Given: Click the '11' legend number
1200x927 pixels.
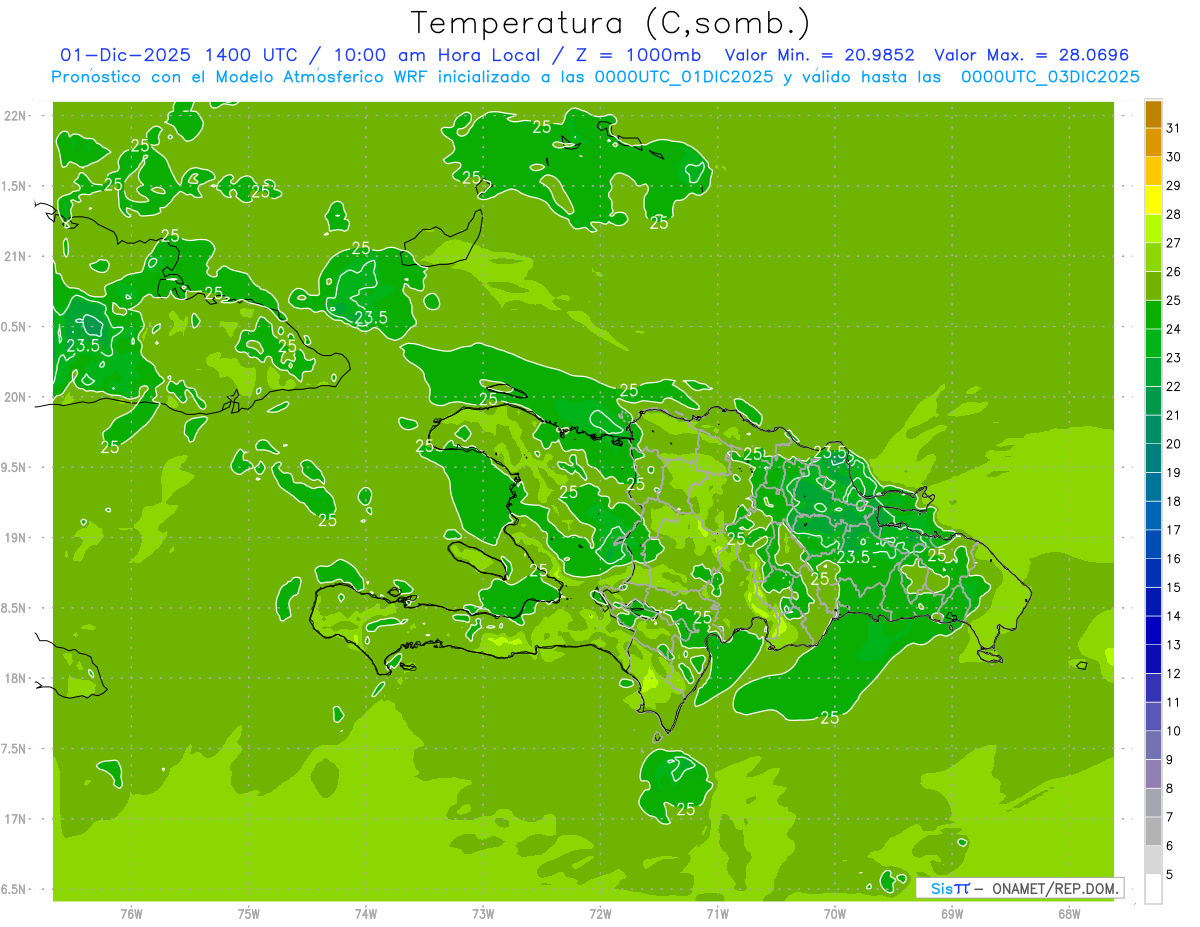Looking at the screenshot, I should pos(1174,702).
